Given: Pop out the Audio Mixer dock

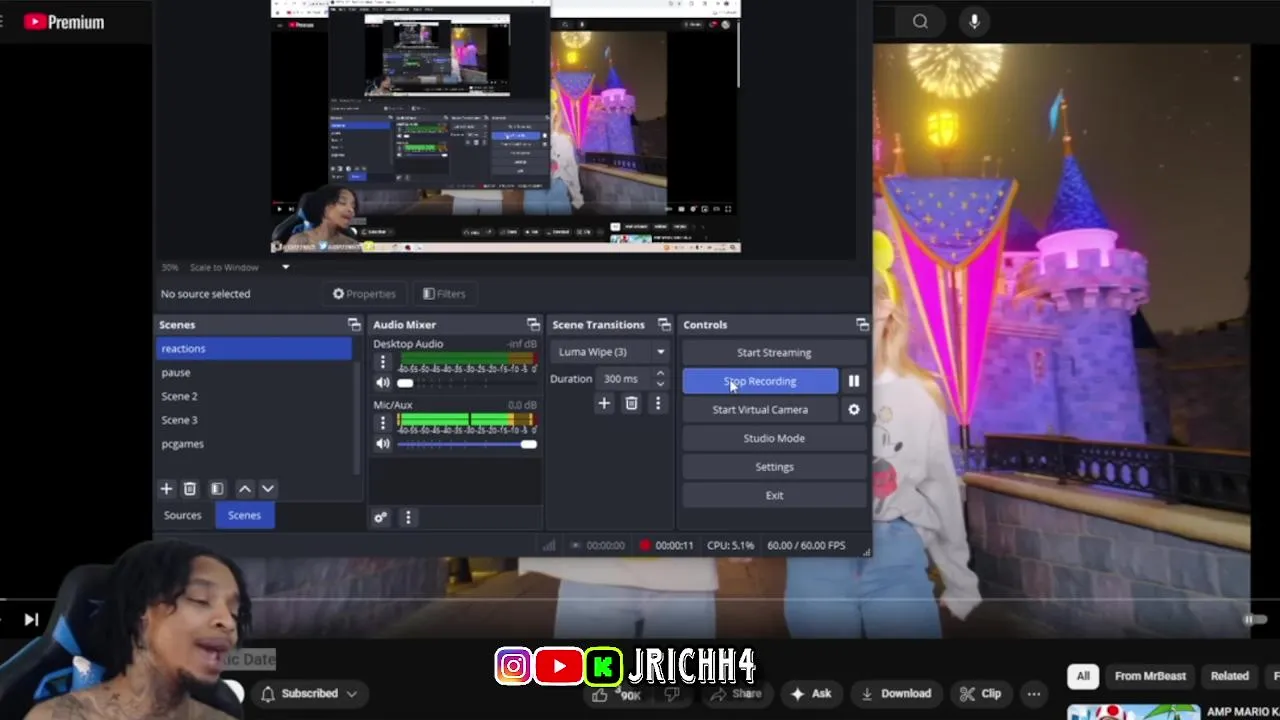Looking at the screenshot, I should click(533, 324).
